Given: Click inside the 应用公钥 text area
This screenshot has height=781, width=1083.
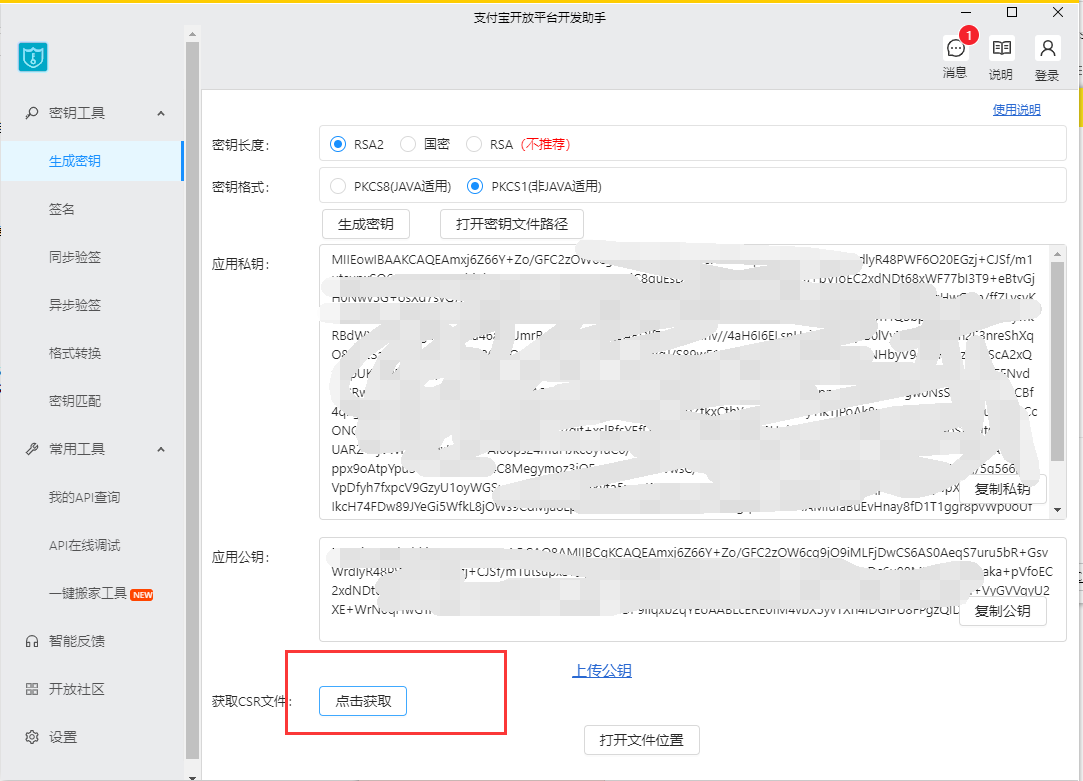Looking at the screenshot, I should [693, 589].
